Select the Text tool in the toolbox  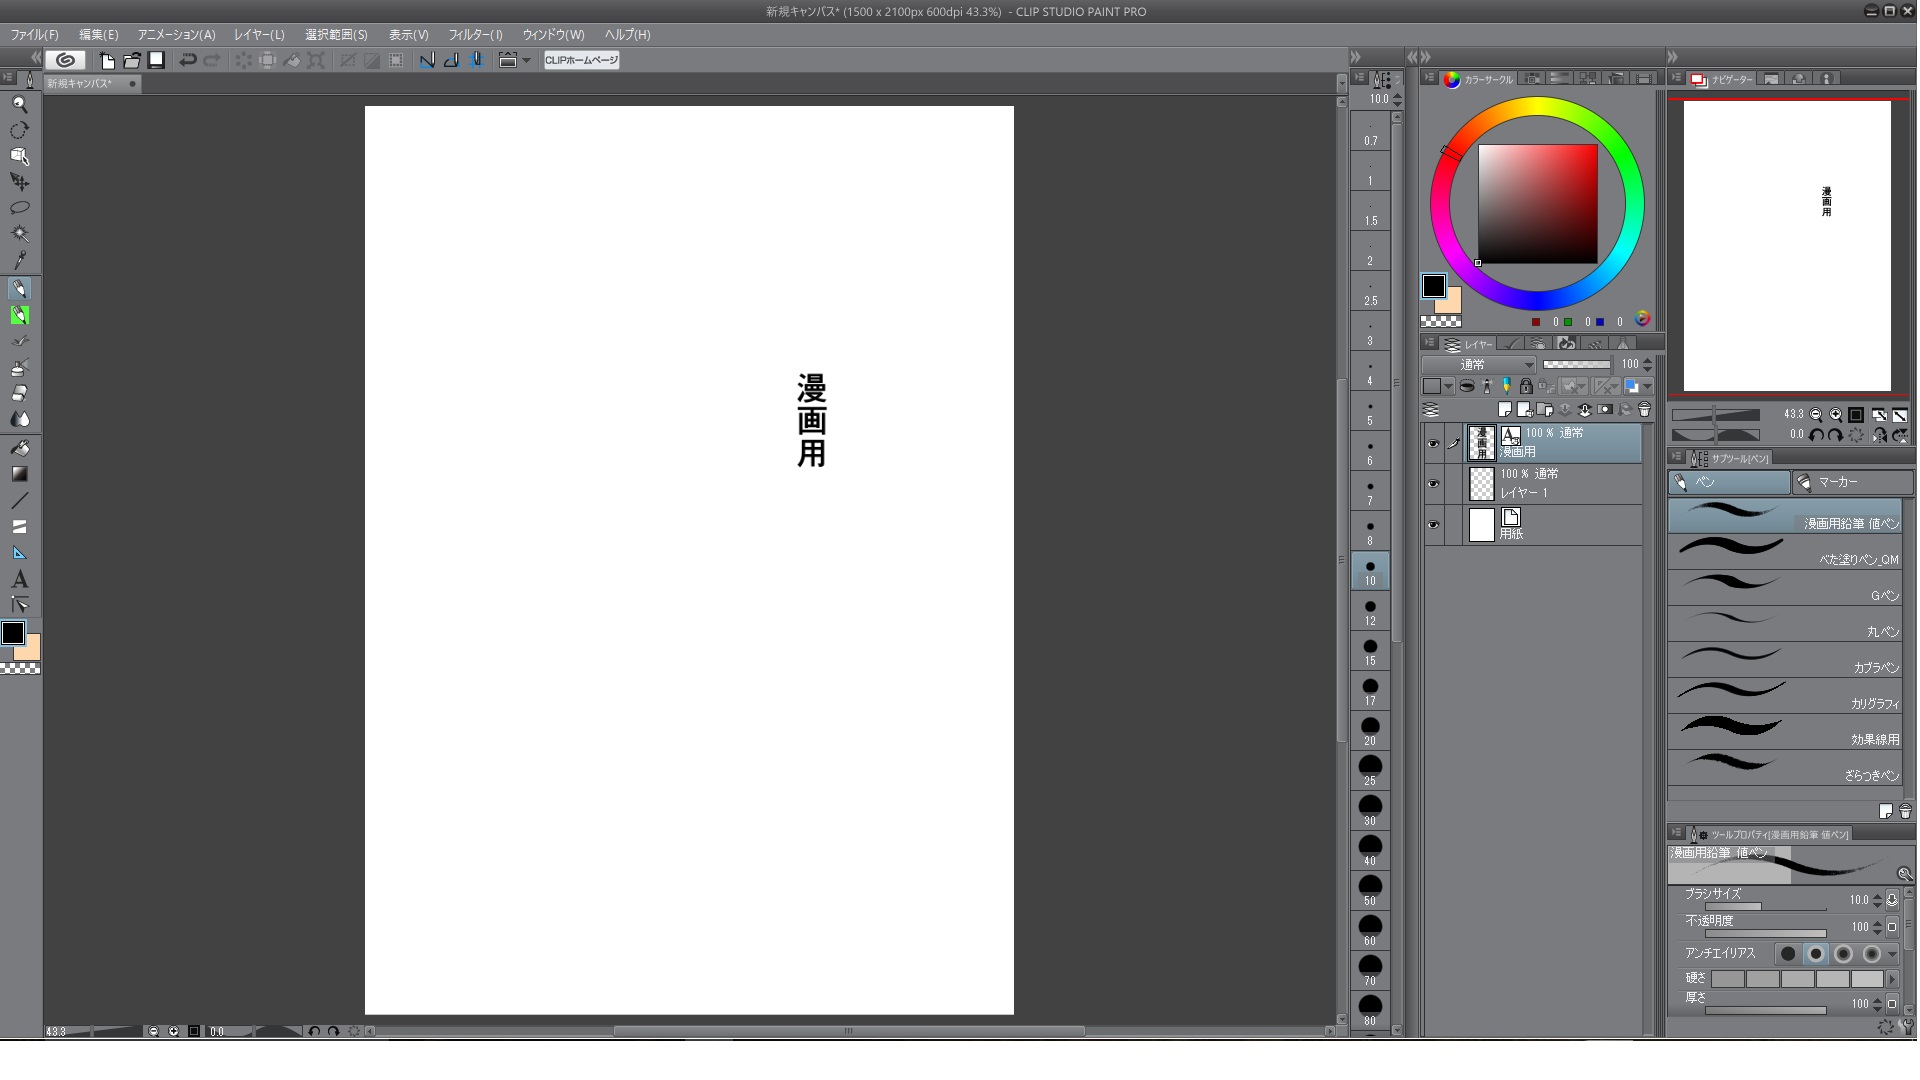(19, 579)
